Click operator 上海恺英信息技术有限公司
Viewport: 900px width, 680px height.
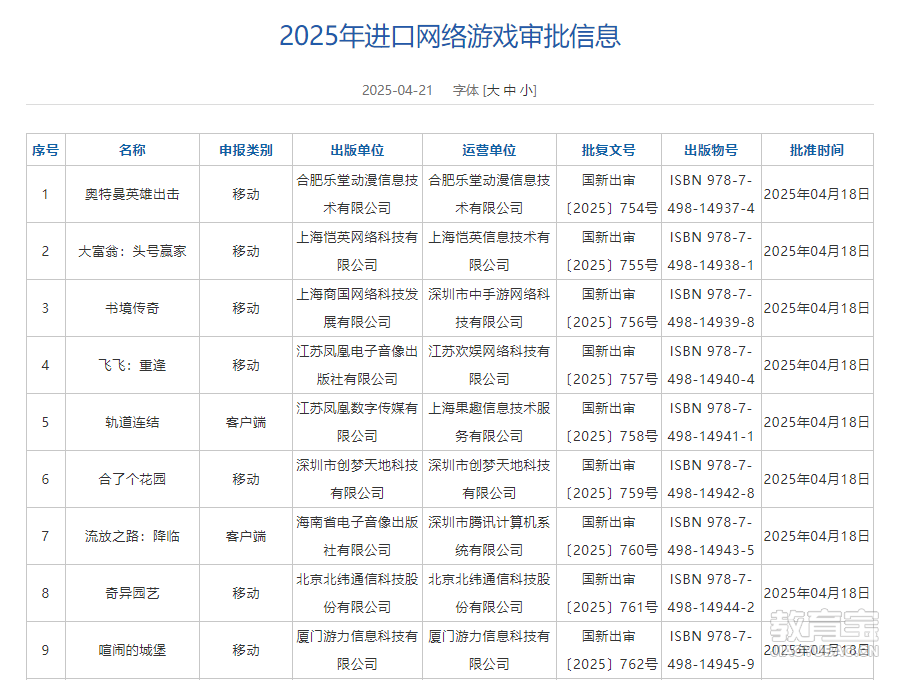(x=489, y=251)
